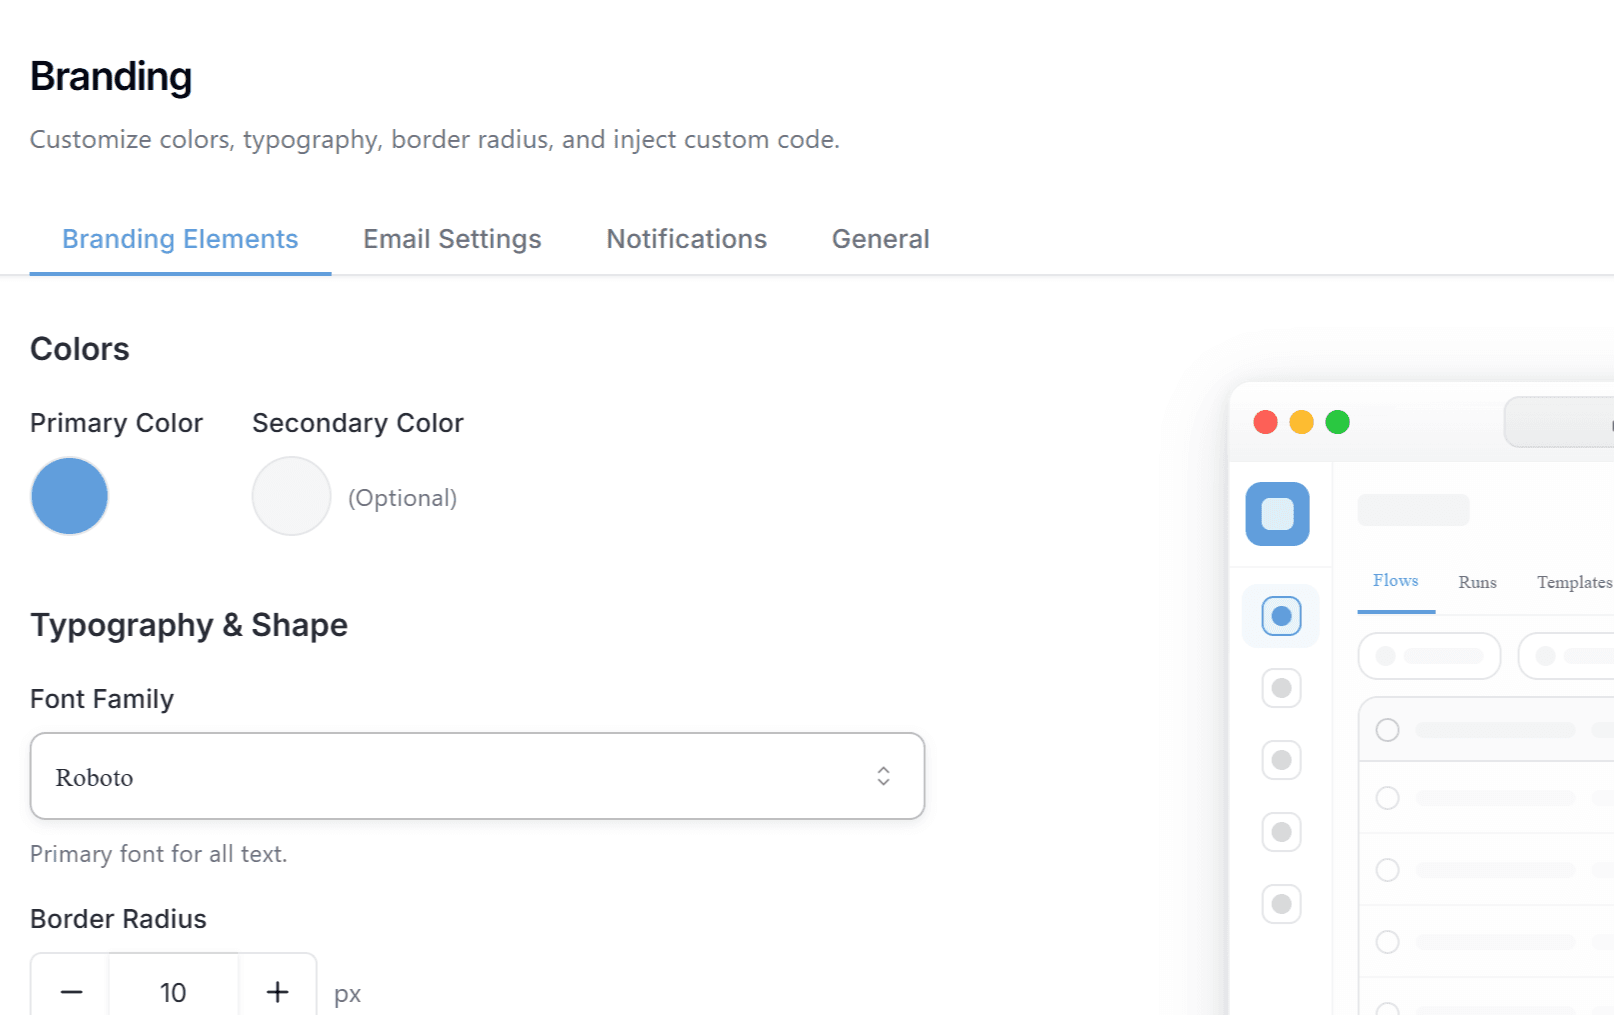Image resolution: width=1614 pixels, height=1015 pixels.
Task: Switch to Email Settings tab
Action: click(x=452, y=240)
